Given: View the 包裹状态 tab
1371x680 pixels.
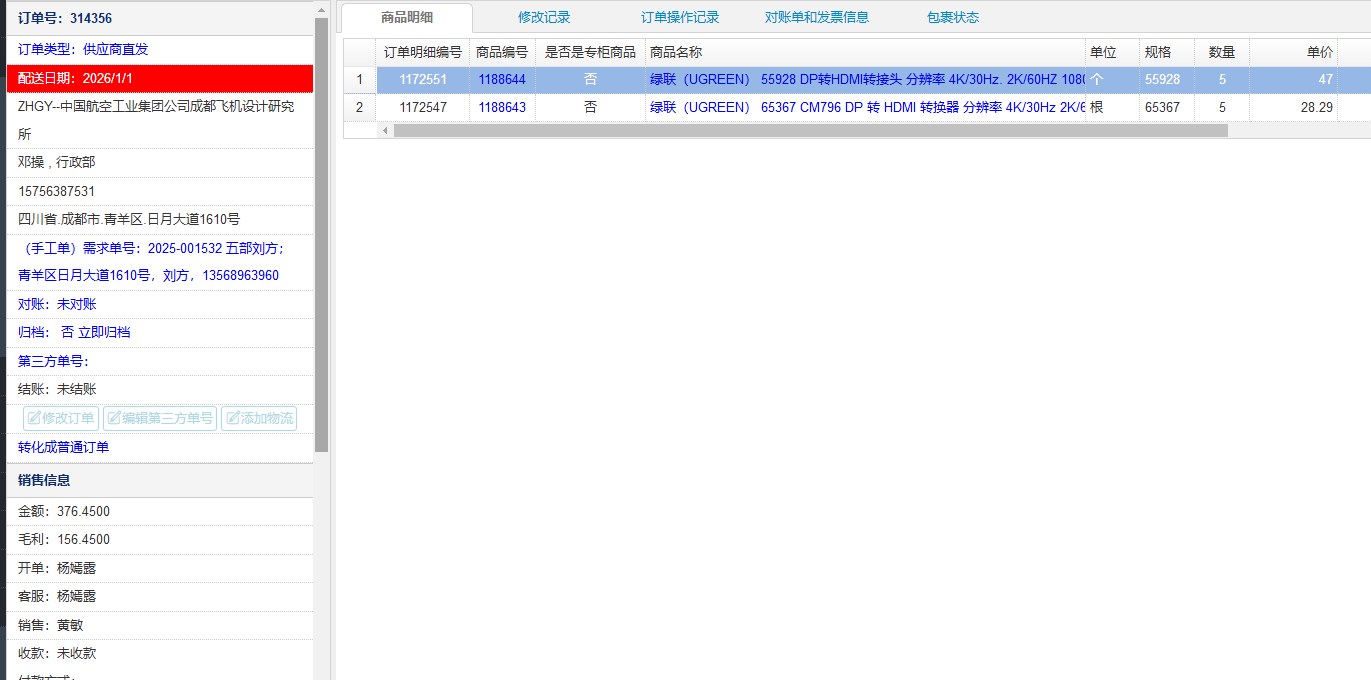Looking at the screenshot, I should tap(953, 17).
